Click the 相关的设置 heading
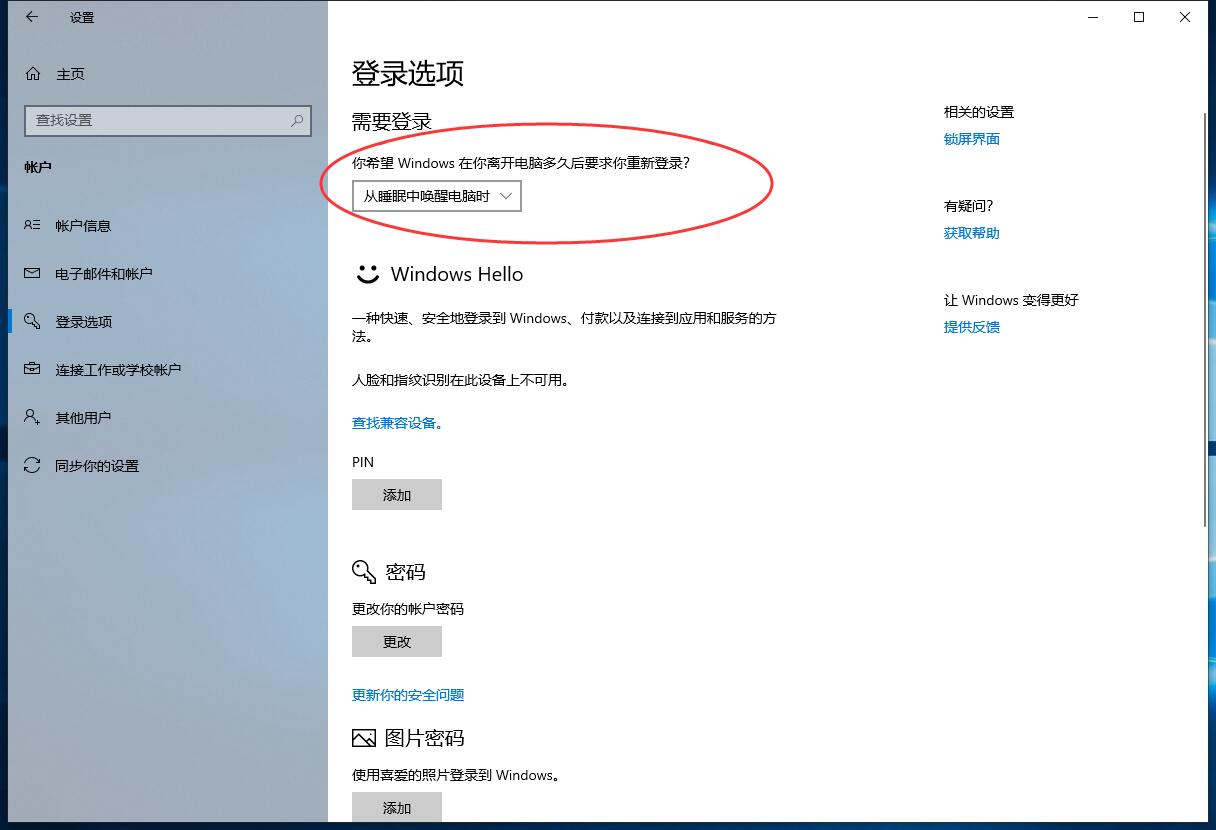This screenshot has height=830, width=1216. 979,112
